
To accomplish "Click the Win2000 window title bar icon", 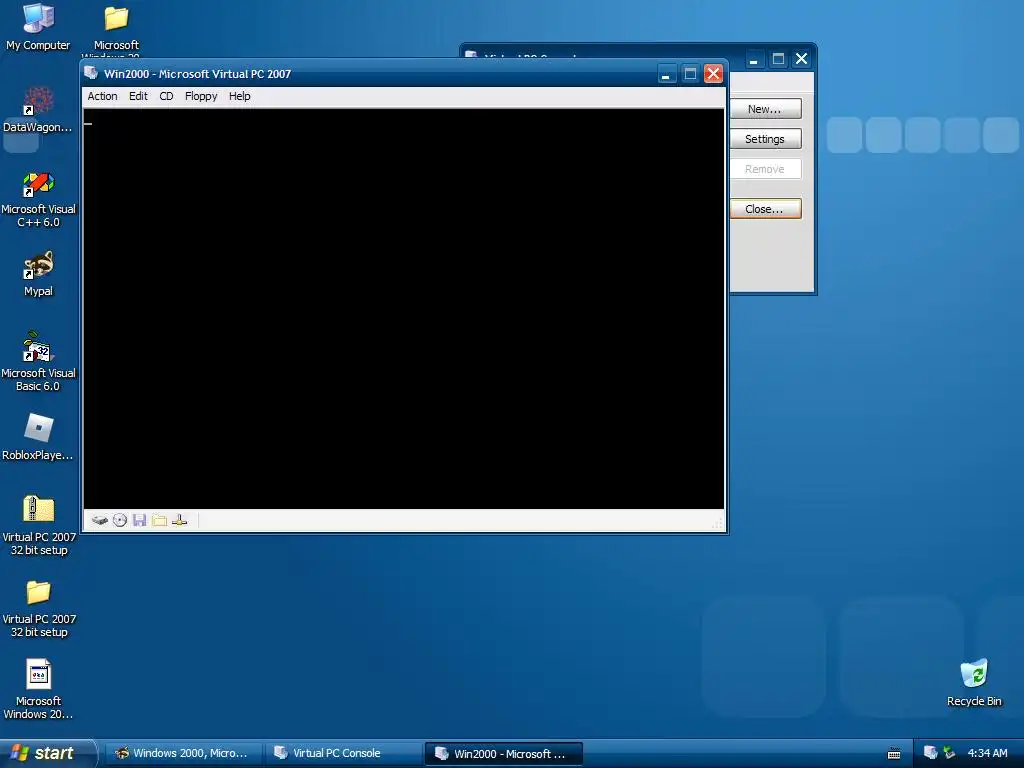I will pos(91,73).
